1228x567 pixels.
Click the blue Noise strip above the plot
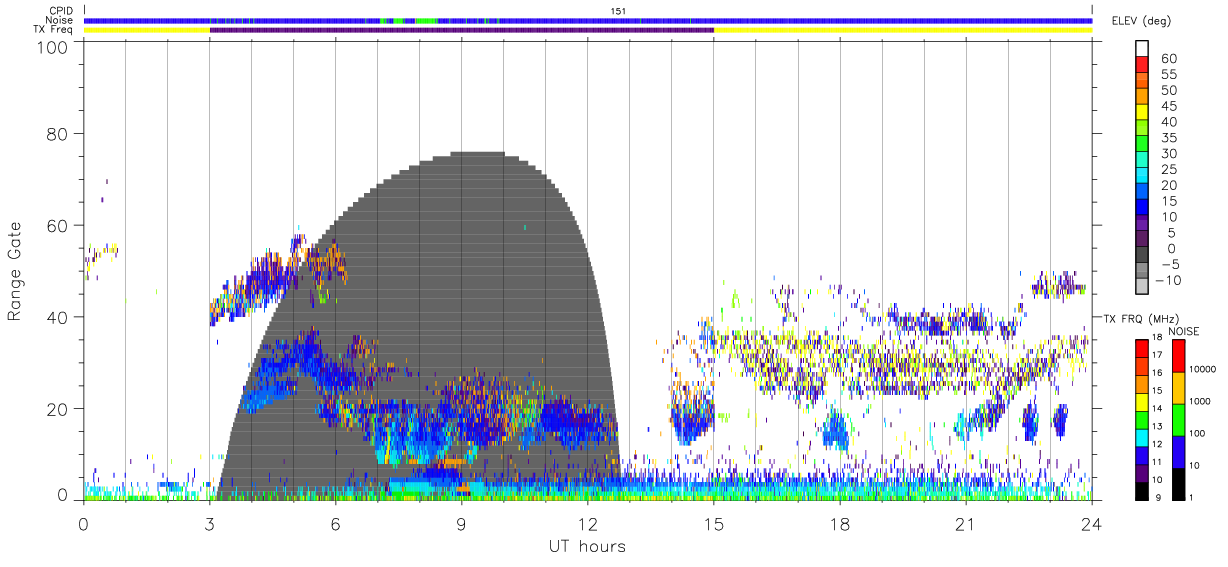tap(588, 20)
